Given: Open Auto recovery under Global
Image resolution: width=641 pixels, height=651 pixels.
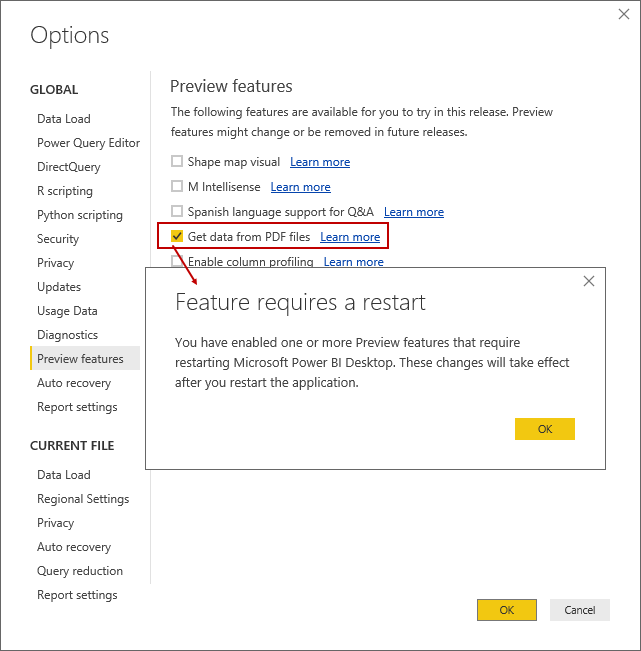Looking at the screenshot, I should tap(74, 383).
